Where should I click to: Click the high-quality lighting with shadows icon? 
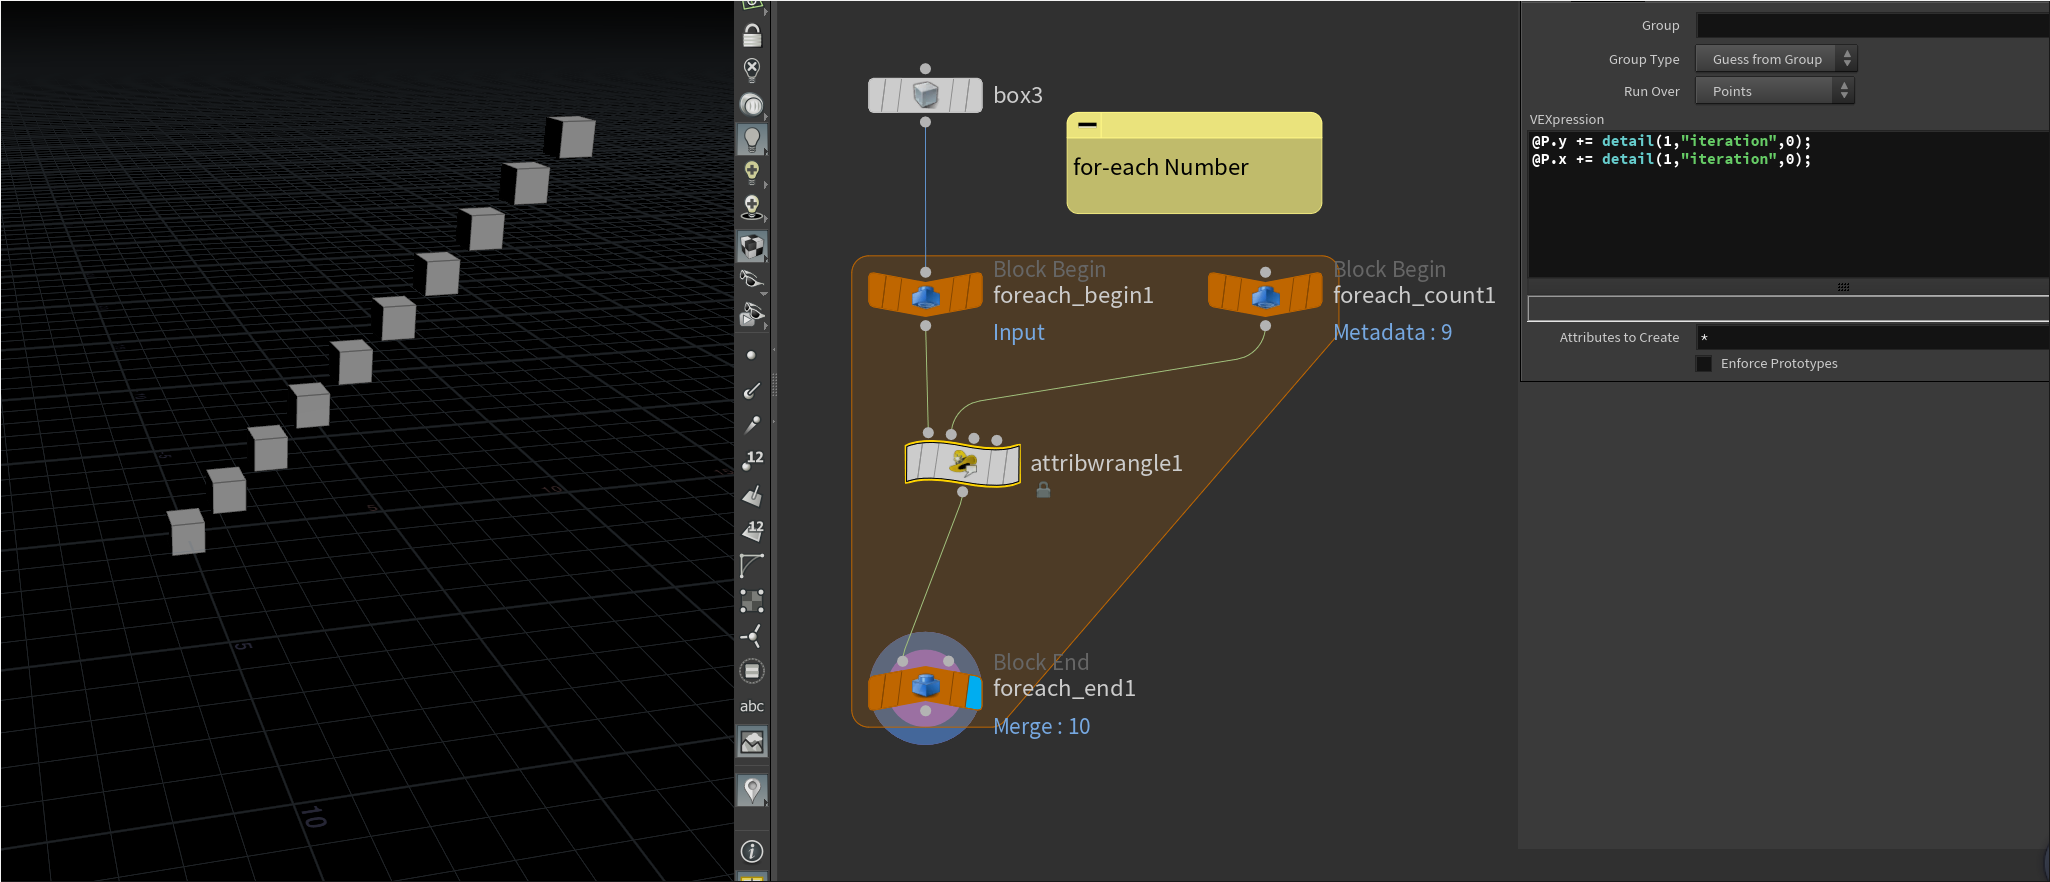(x=752, y=207)
